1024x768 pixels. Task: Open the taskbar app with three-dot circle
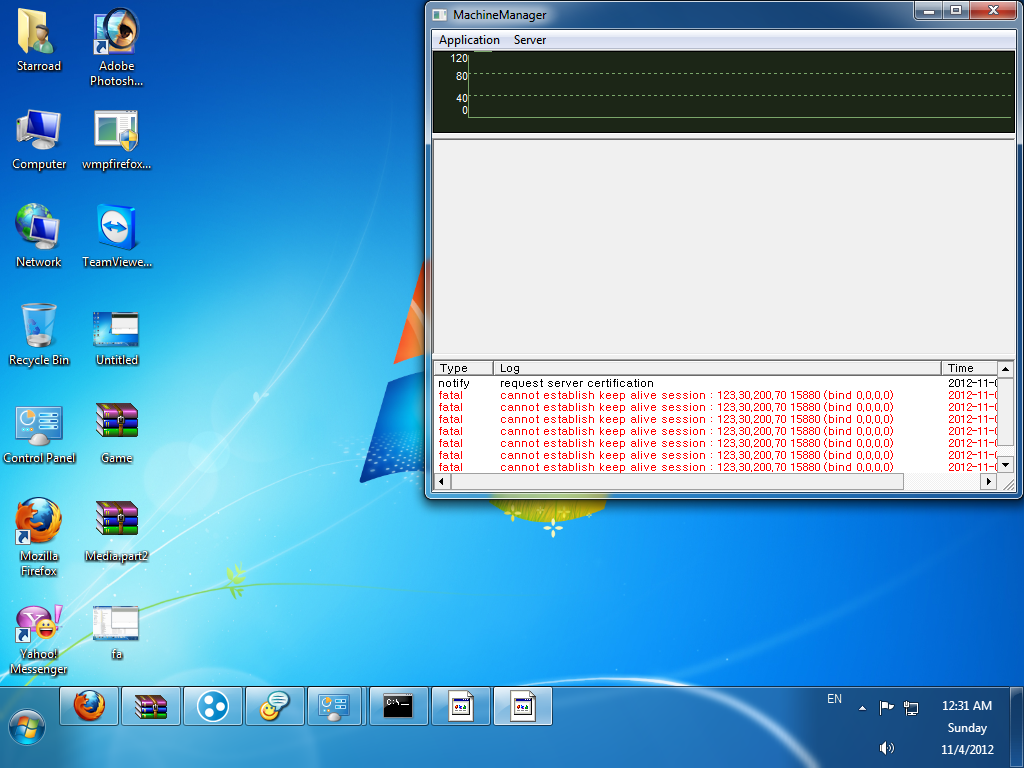point(213,706)
